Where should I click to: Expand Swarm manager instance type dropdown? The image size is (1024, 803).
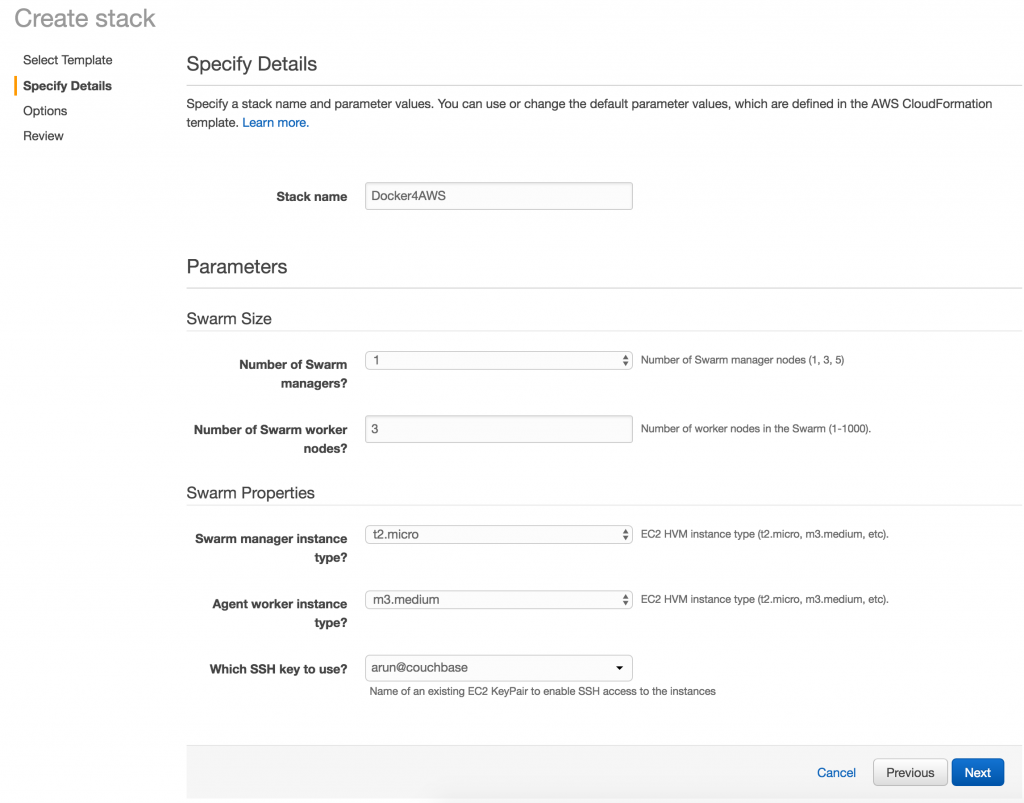tap(498, 535)
